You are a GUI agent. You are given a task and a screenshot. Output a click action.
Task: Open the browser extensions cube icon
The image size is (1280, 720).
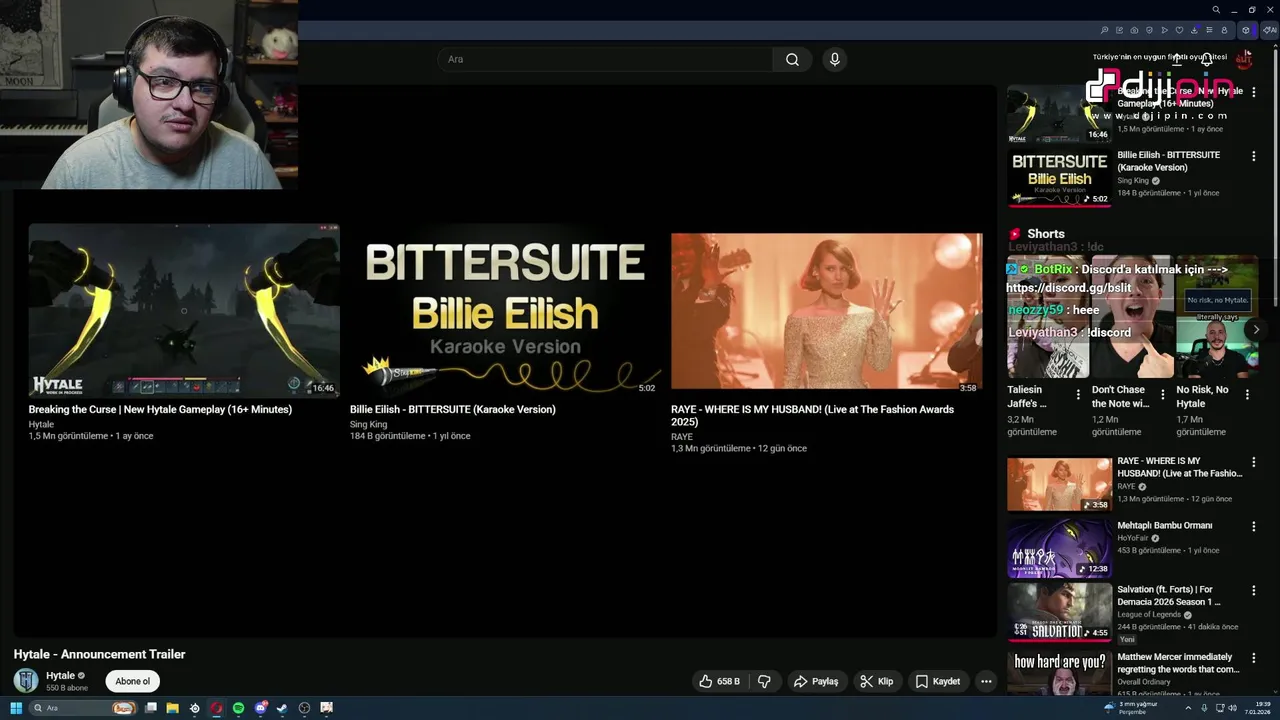point(1246,30)
